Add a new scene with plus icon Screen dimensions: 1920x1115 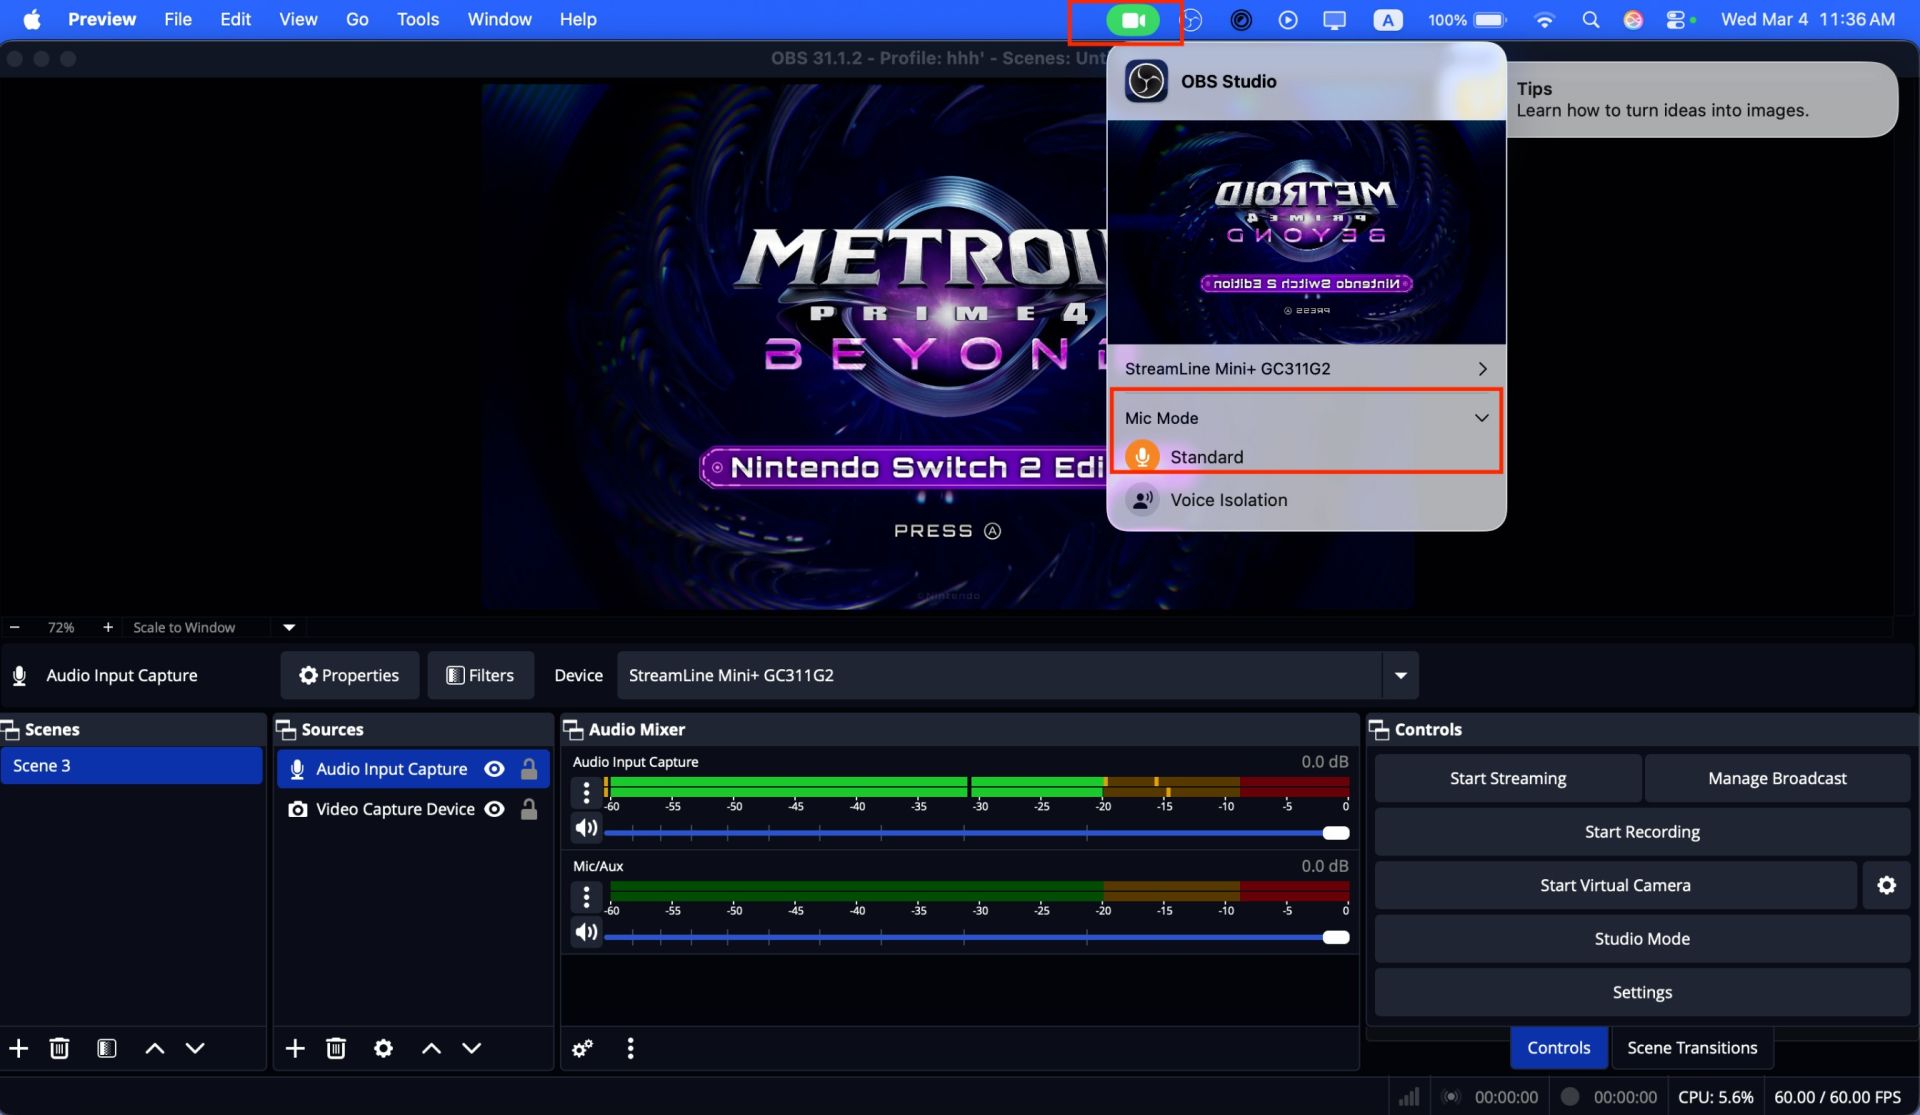[x=19, y=1048]
